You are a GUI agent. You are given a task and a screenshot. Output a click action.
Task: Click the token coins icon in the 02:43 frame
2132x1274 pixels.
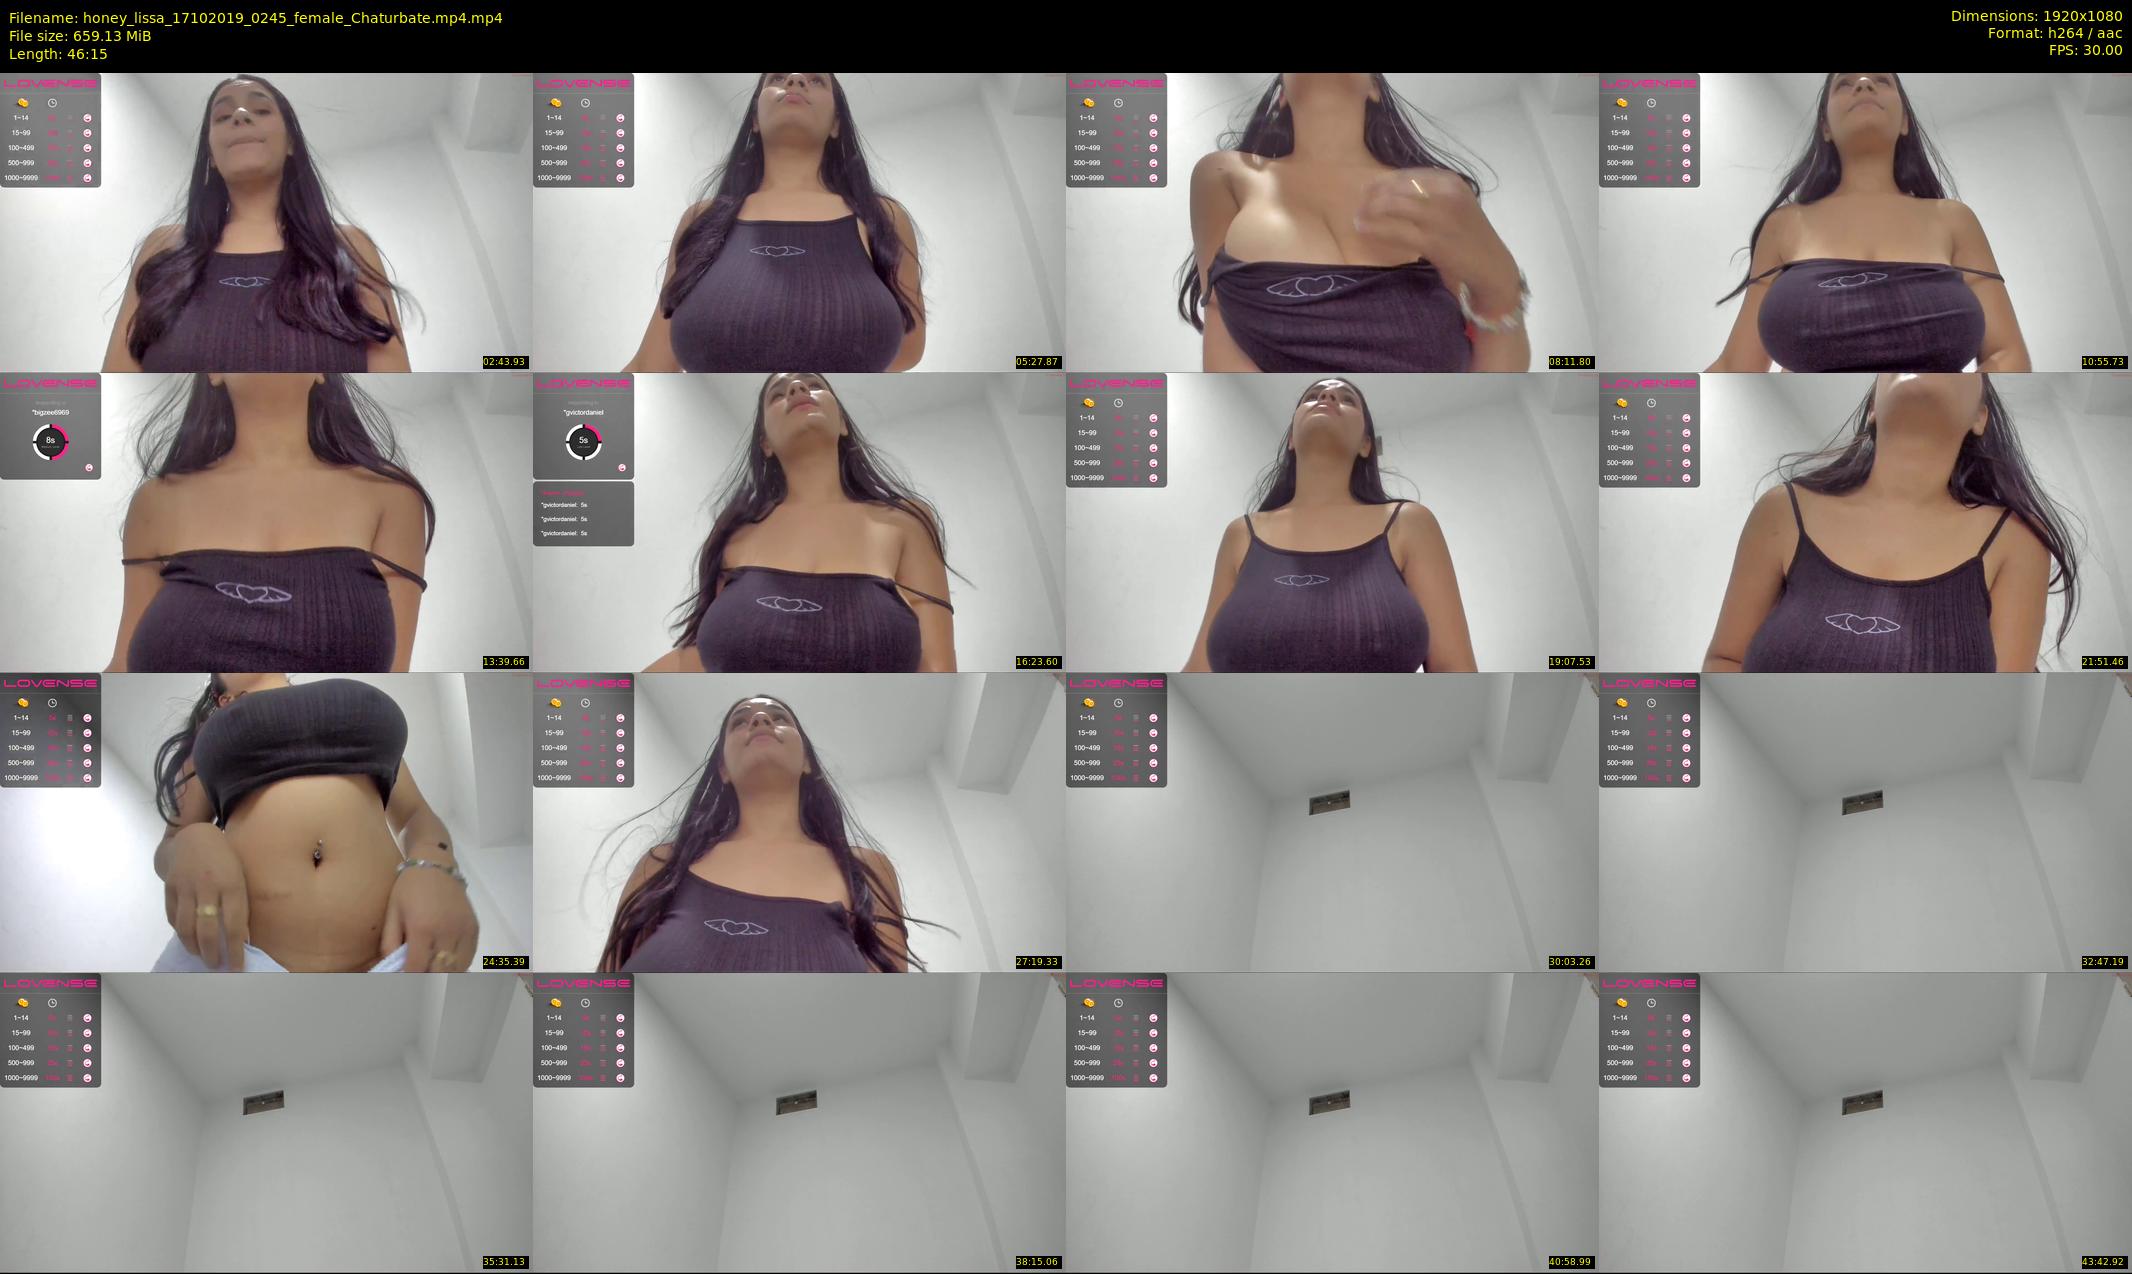(x=23, y=103)
